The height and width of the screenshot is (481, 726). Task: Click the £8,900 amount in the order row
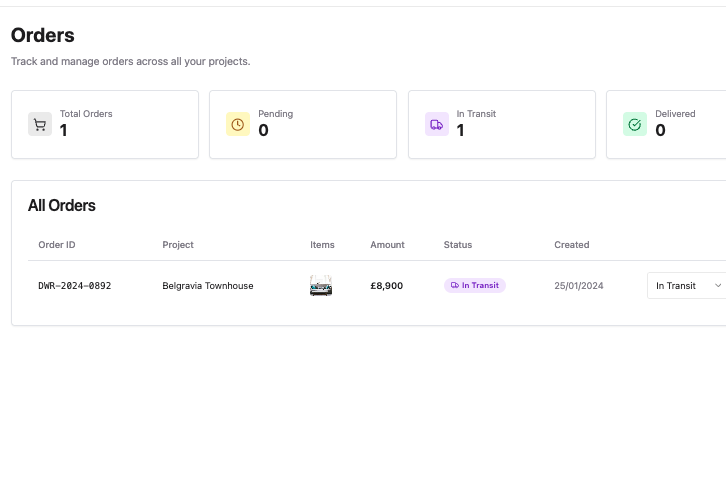[387, 286]
